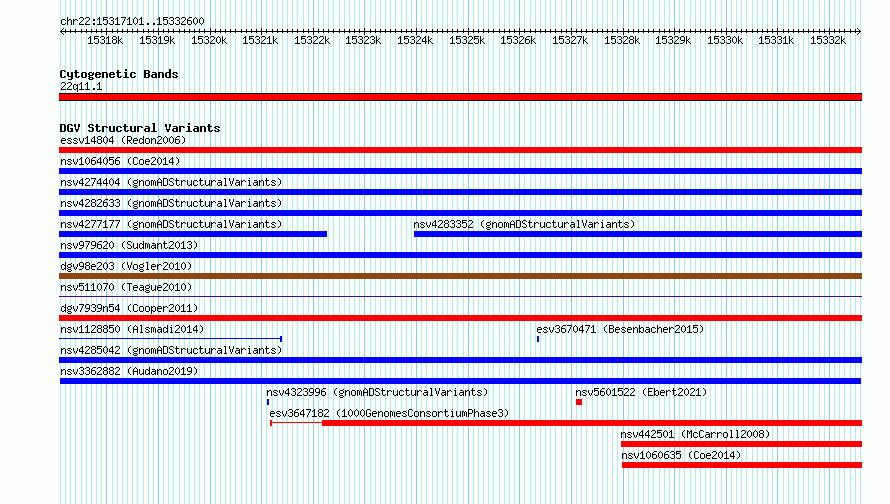Click the small red nsv5601522 marker
The height and width of the screenshot is (504, 890).
[x=579, y=402]
